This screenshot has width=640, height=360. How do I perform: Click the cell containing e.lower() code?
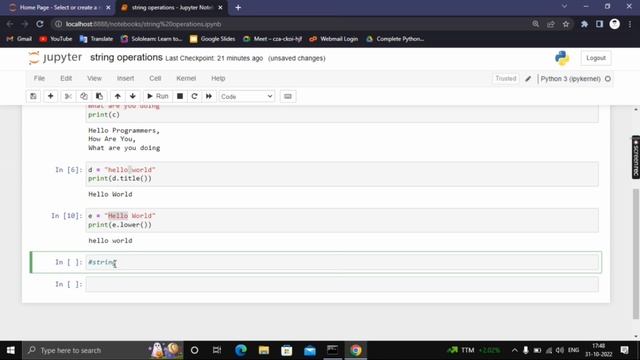(342, 220)
